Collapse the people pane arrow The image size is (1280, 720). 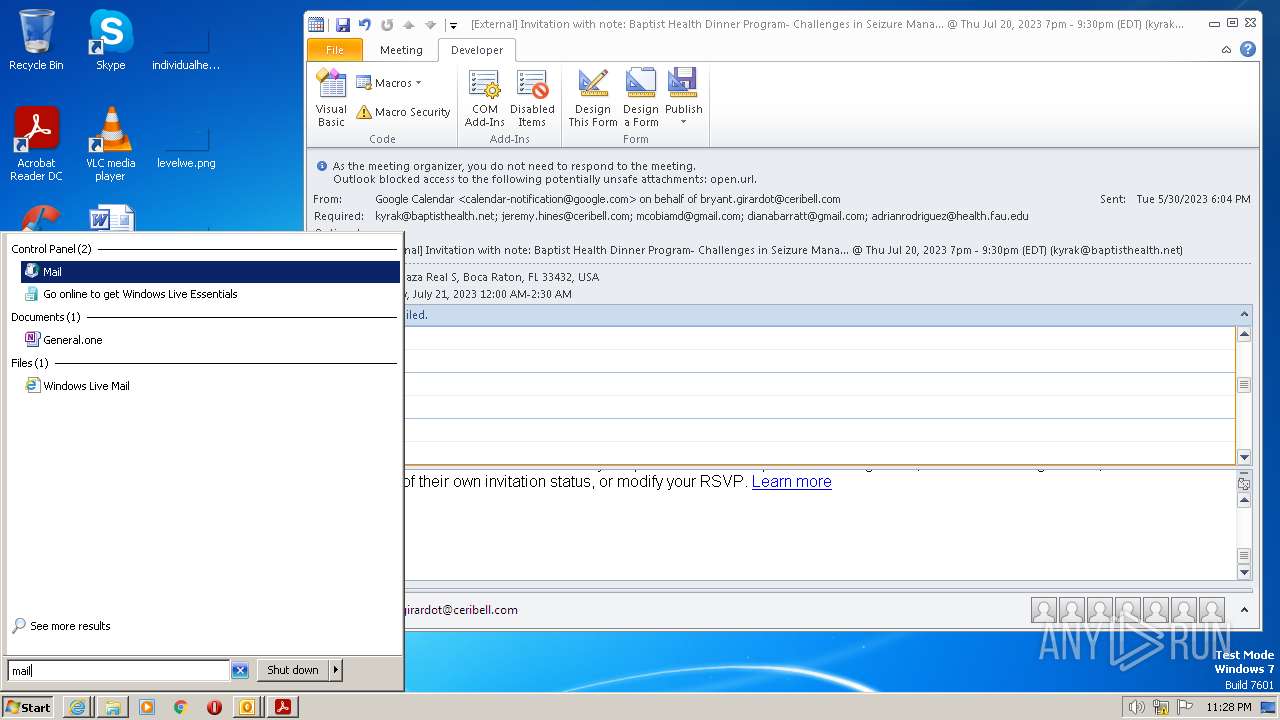1244,610
